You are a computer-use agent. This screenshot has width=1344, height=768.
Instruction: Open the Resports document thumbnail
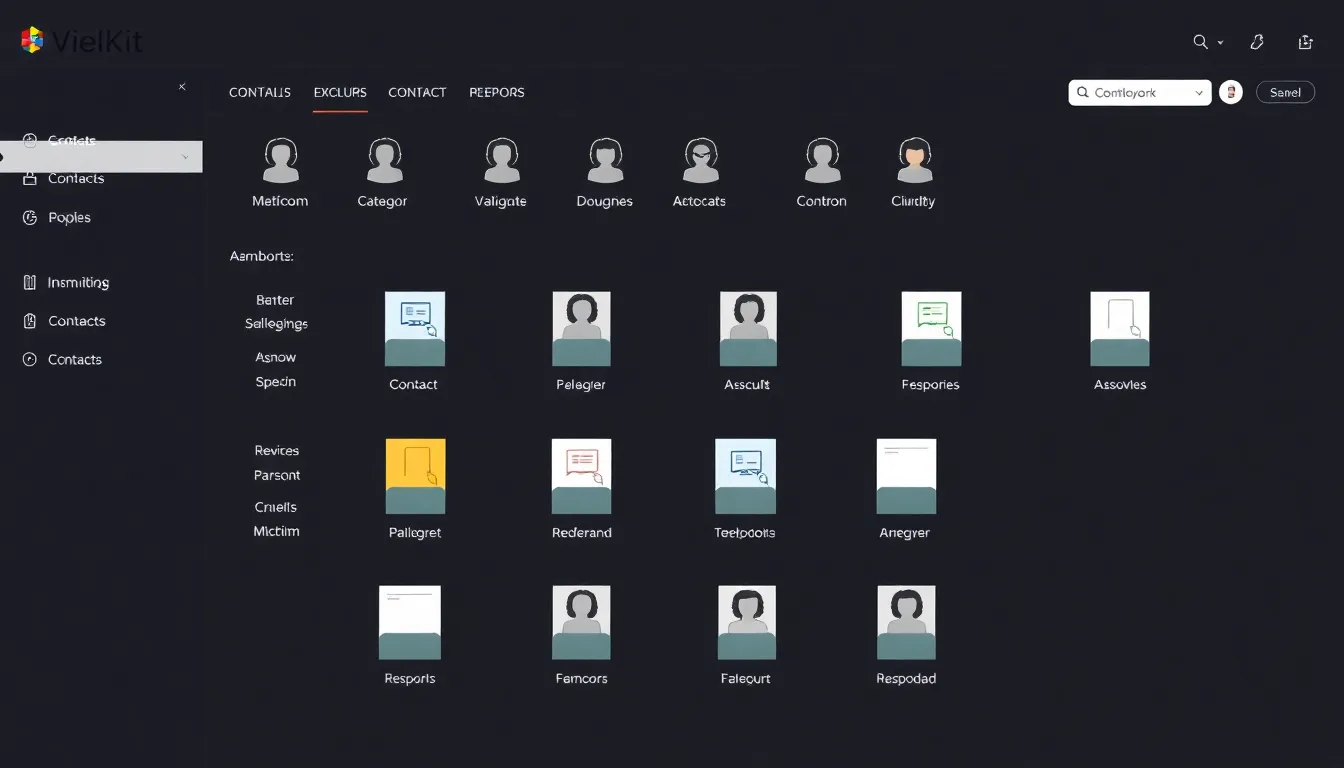(410, 622)
